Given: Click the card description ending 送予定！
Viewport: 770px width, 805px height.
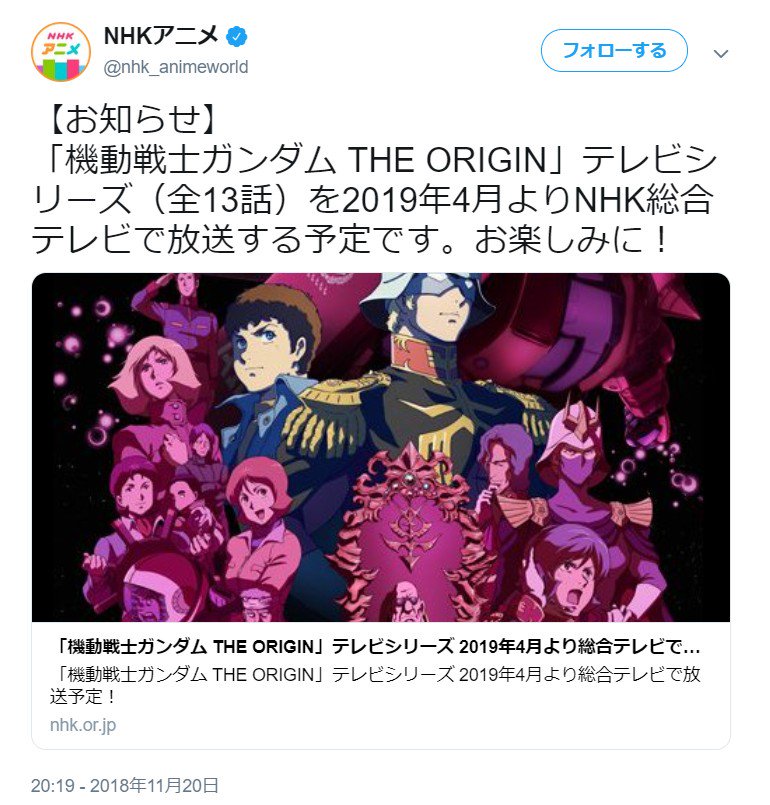Looking at the screenshot, I should tap(375, 685).
